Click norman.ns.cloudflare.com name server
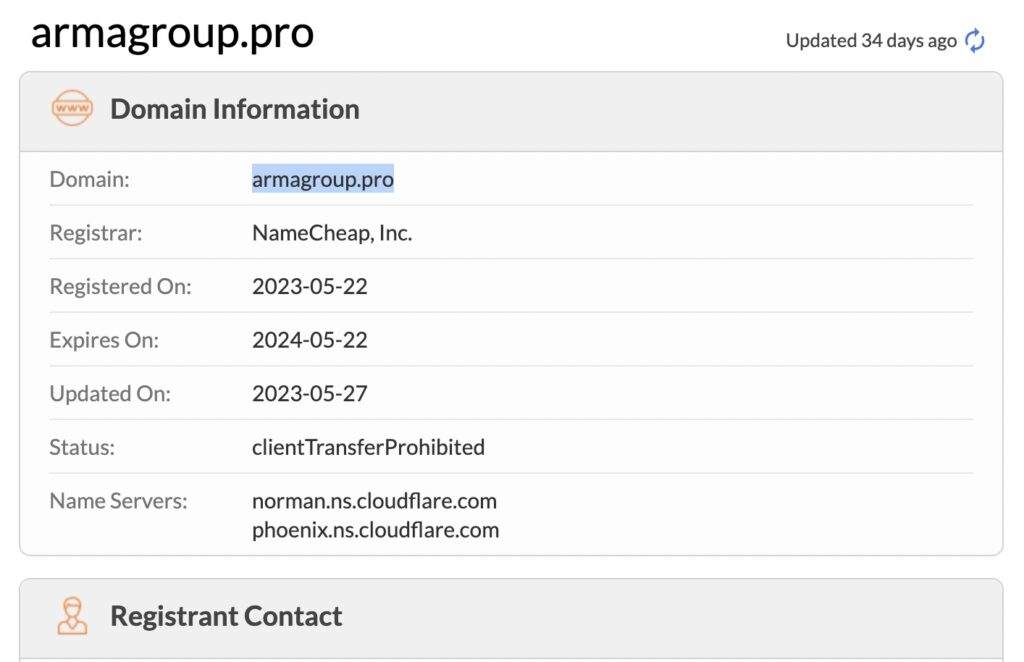 (x=374, y=501)
